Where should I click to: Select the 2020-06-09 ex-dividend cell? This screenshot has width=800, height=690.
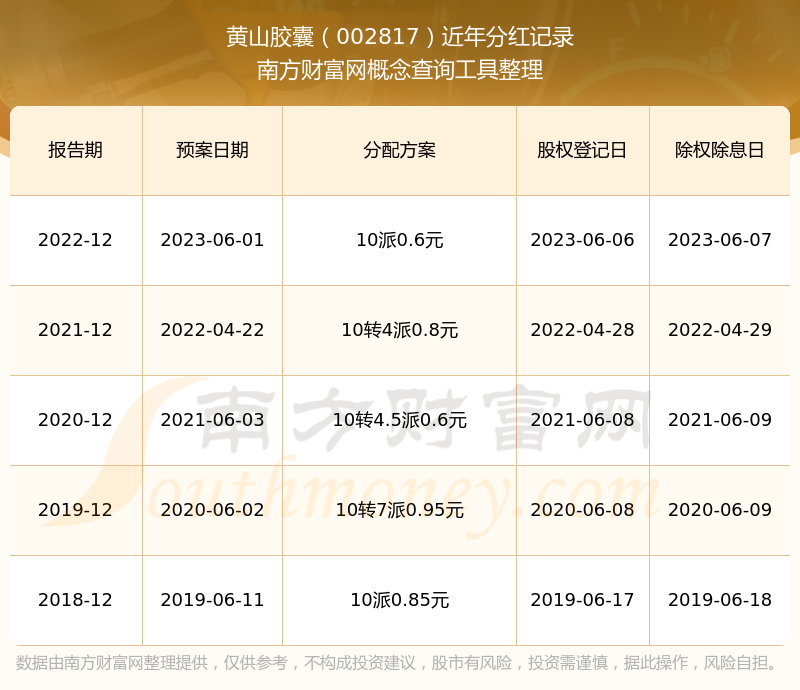click(719, 510)
